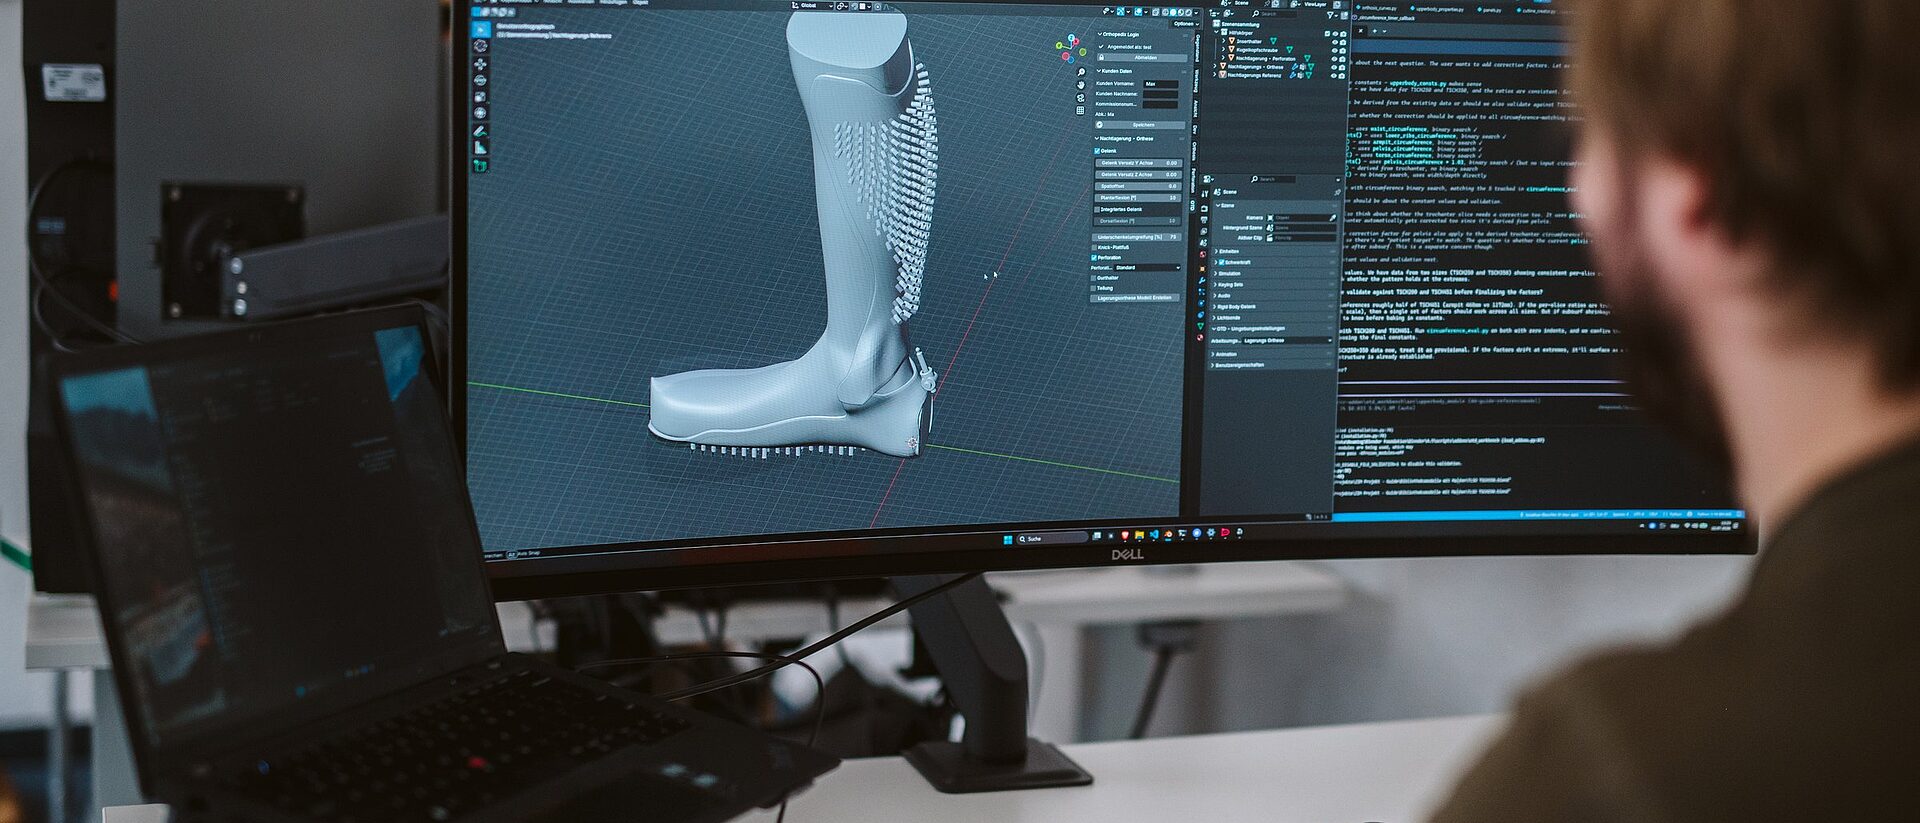Select the Move tool in the viewport toolbar
The image size is (1920, 823).
(481, 63)
